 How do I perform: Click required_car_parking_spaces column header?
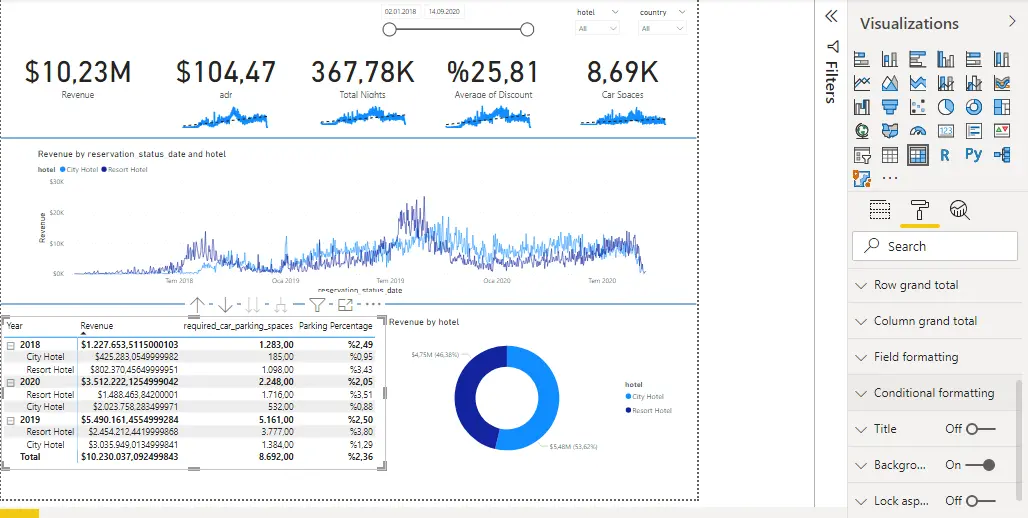(x=238, y=325)
